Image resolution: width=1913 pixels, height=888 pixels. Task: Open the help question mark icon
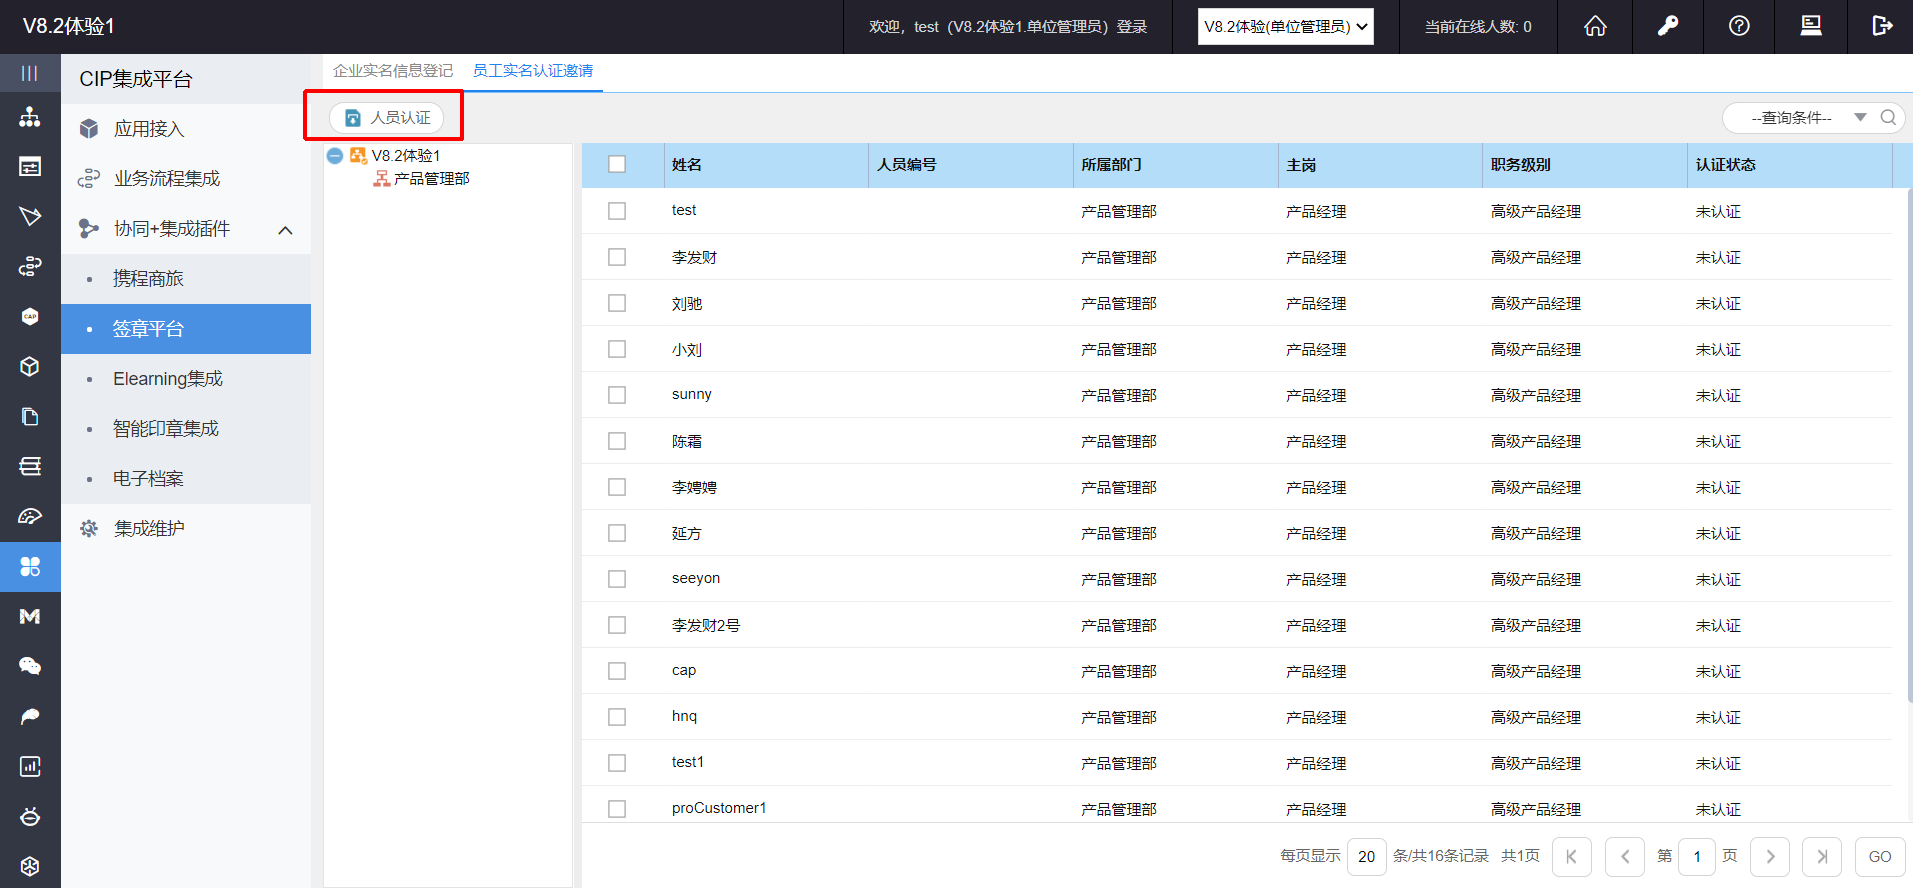point(1739,26)
